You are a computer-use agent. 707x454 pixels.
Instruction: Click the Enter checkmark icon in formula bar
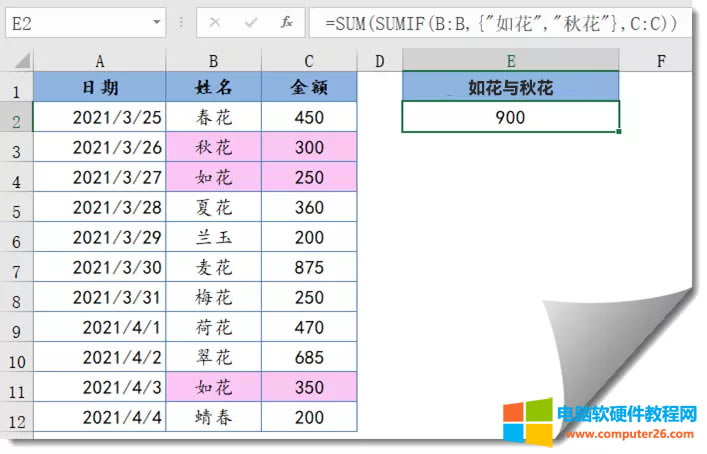click(x=251, y=21)
